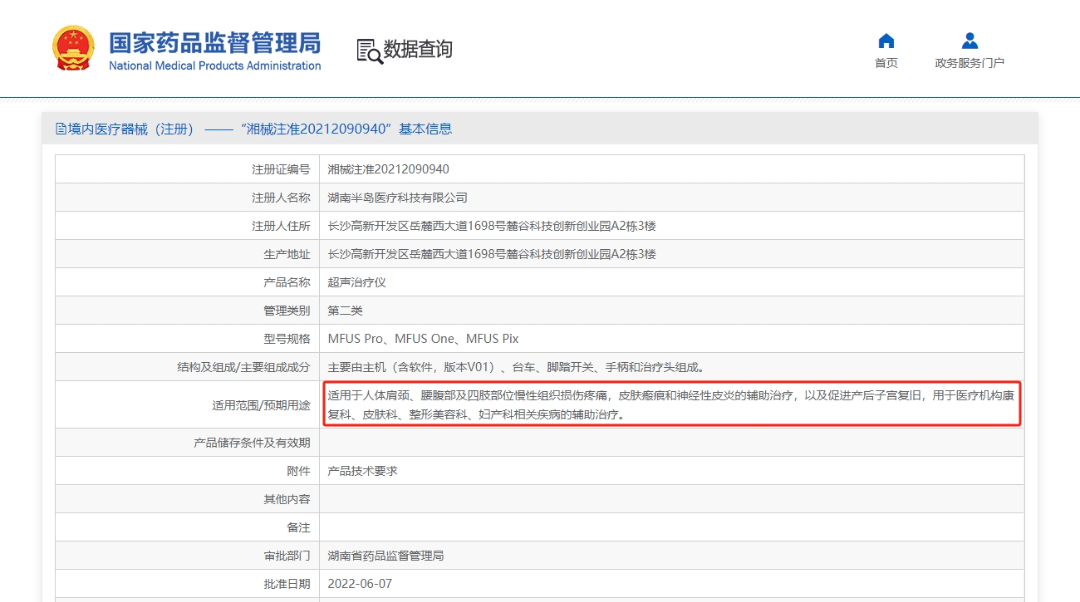The height and width of the screenshot is (602, 1080).
Task: Click the 批准日期 label
Action: point(287,584)
